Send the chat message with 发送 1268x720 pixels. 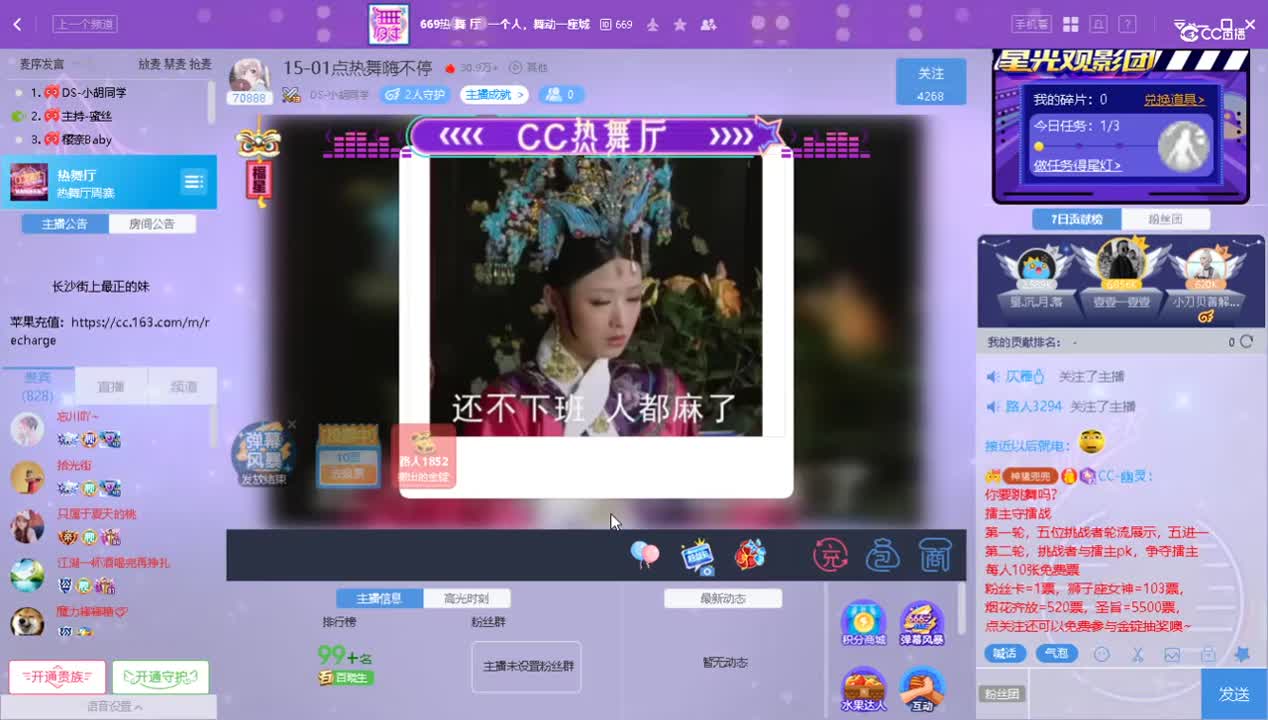pos(1234,694)
